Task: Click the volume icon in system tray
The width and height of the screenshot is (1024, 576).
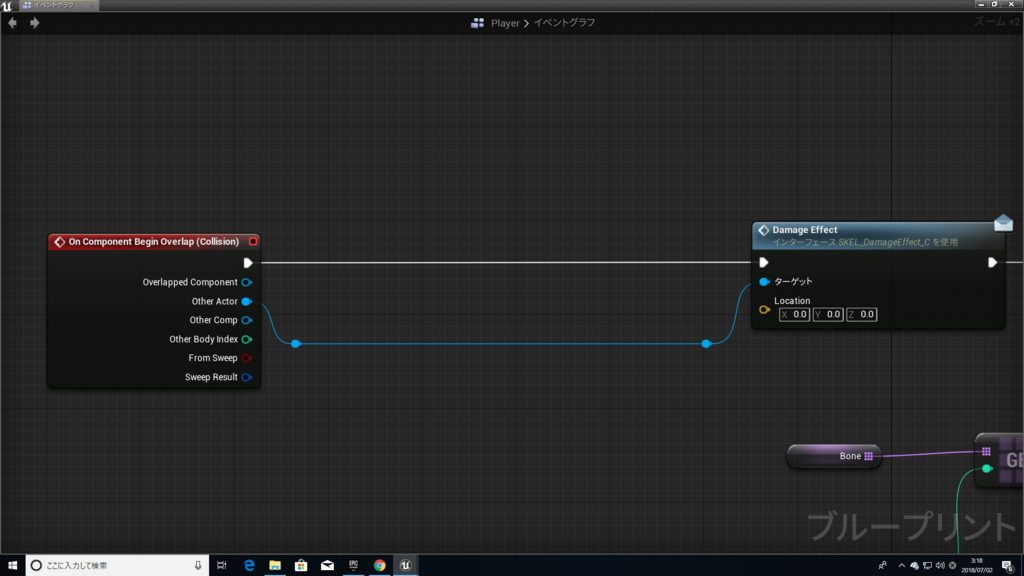Action: click(940, 566)
